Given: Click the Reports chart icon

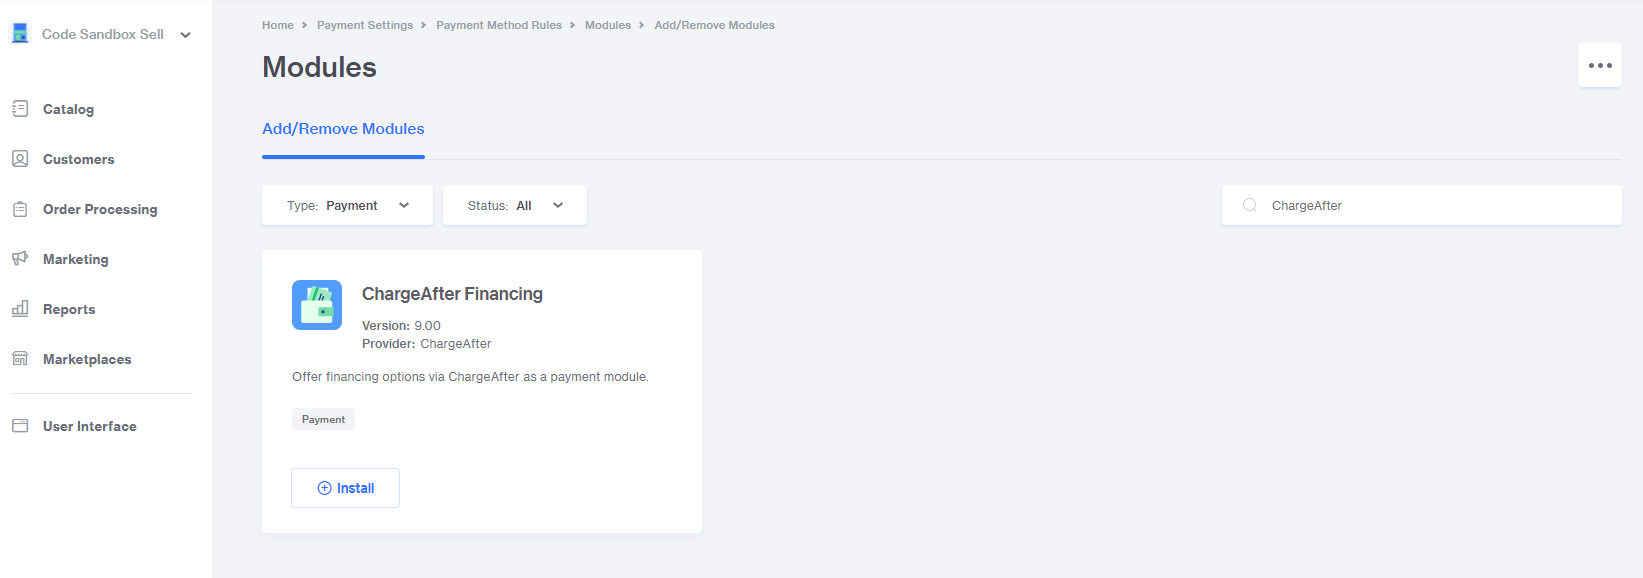Looking at the screenshot, I should [x=20, y=309].
